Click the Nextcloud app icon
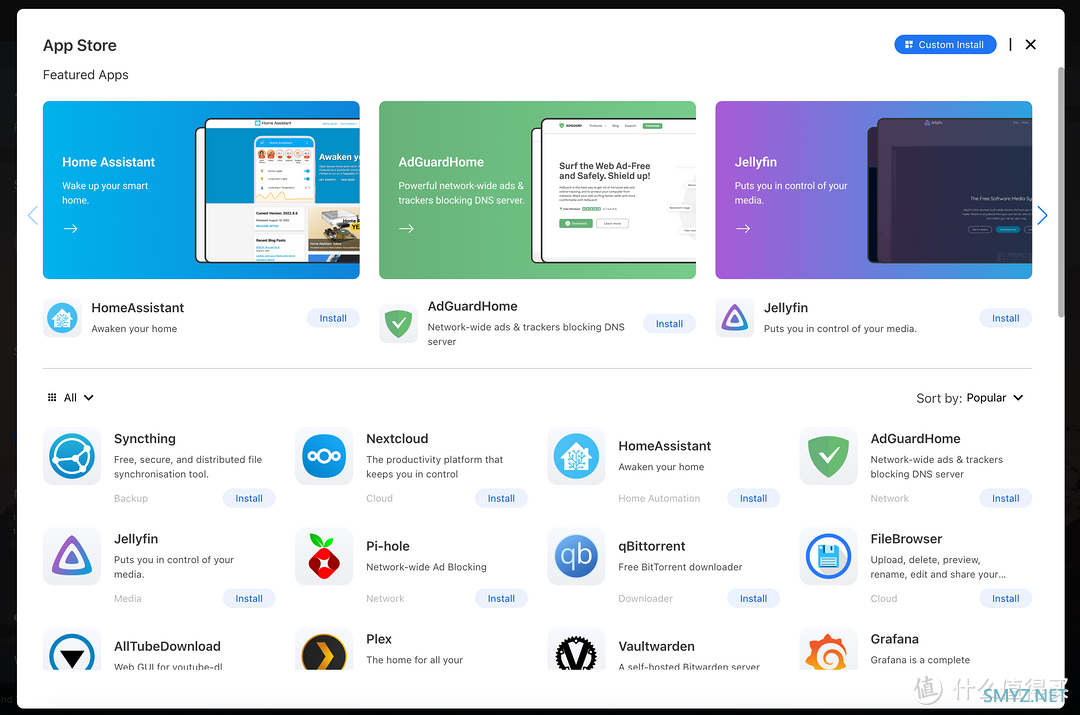 pyautogui.click(x=324, y=456)
